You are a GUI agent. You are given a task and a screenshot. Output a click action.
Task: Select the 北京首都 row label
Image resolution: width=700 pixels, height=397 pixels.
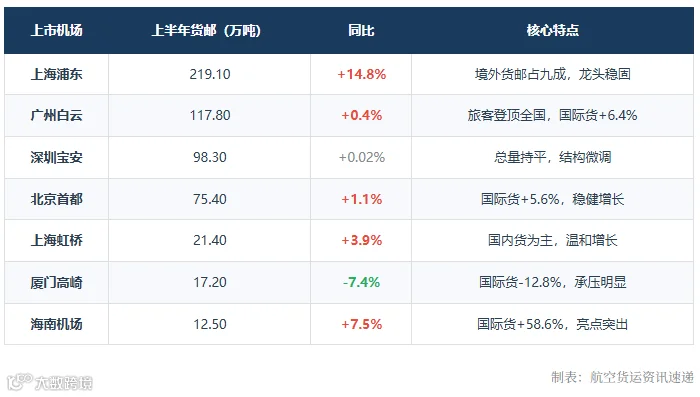(57, 199)
